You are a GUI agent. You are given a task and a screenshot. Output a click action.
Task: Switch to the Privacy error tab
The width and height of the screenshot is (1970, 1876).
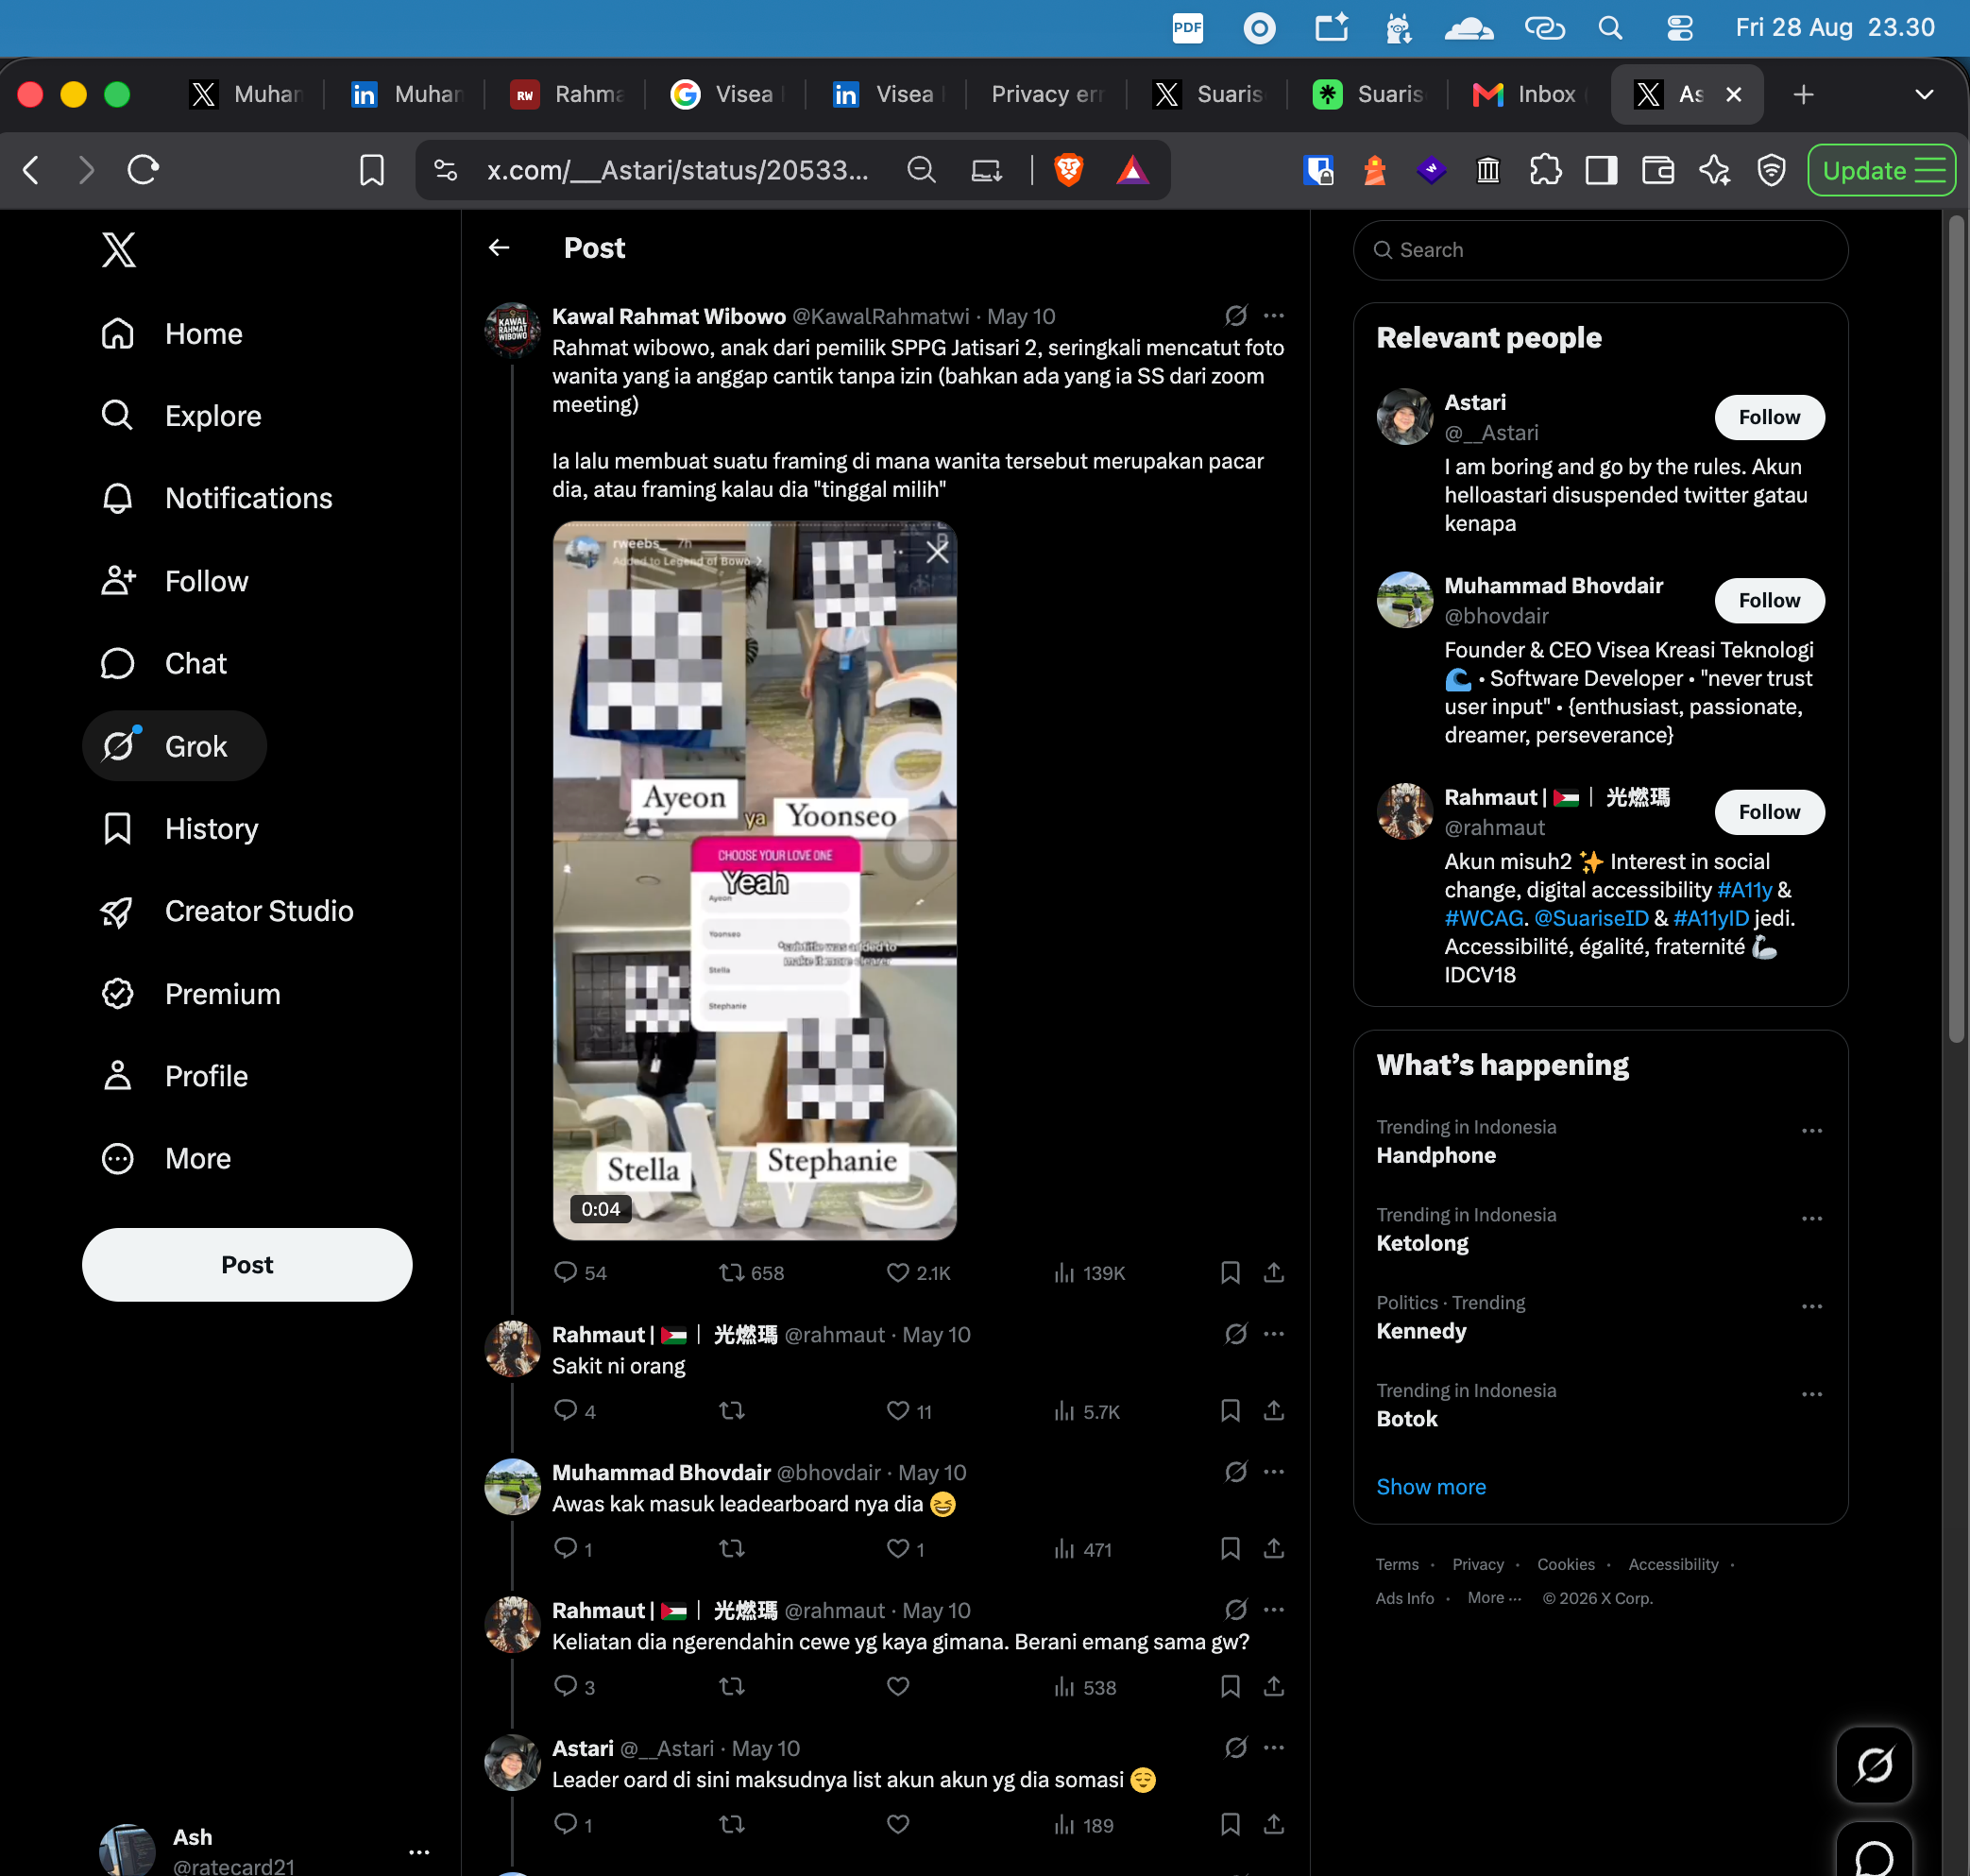click(x=1047, y=94)
